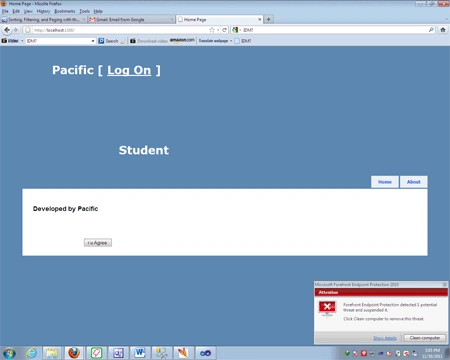The width and height of the screenshot is (450, 360).
Task: Click the Home navigation tab on the page
Action: point(385,182)
